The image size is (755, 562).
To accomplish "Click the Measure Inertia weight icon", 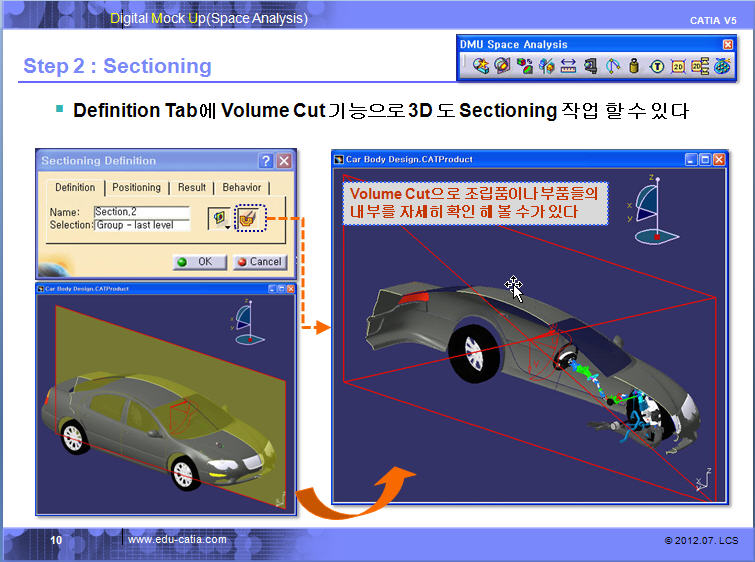I will click(x=634, y=67).
